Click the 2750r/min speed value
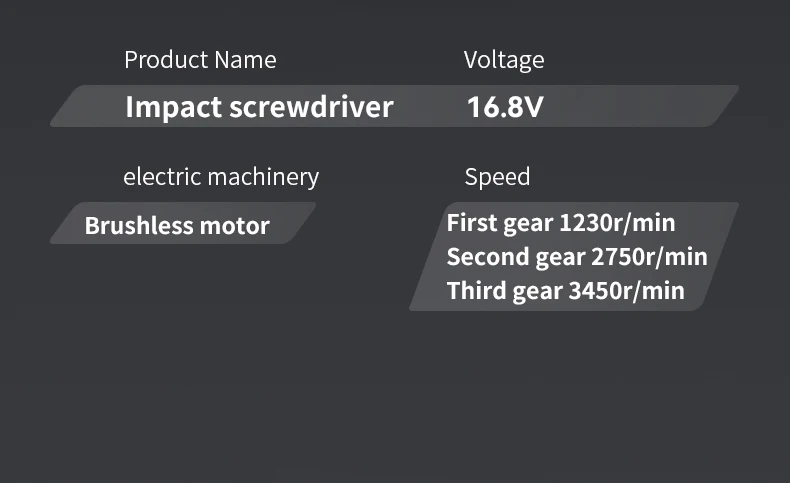This screenshot has height=483, width=790. 649,257
